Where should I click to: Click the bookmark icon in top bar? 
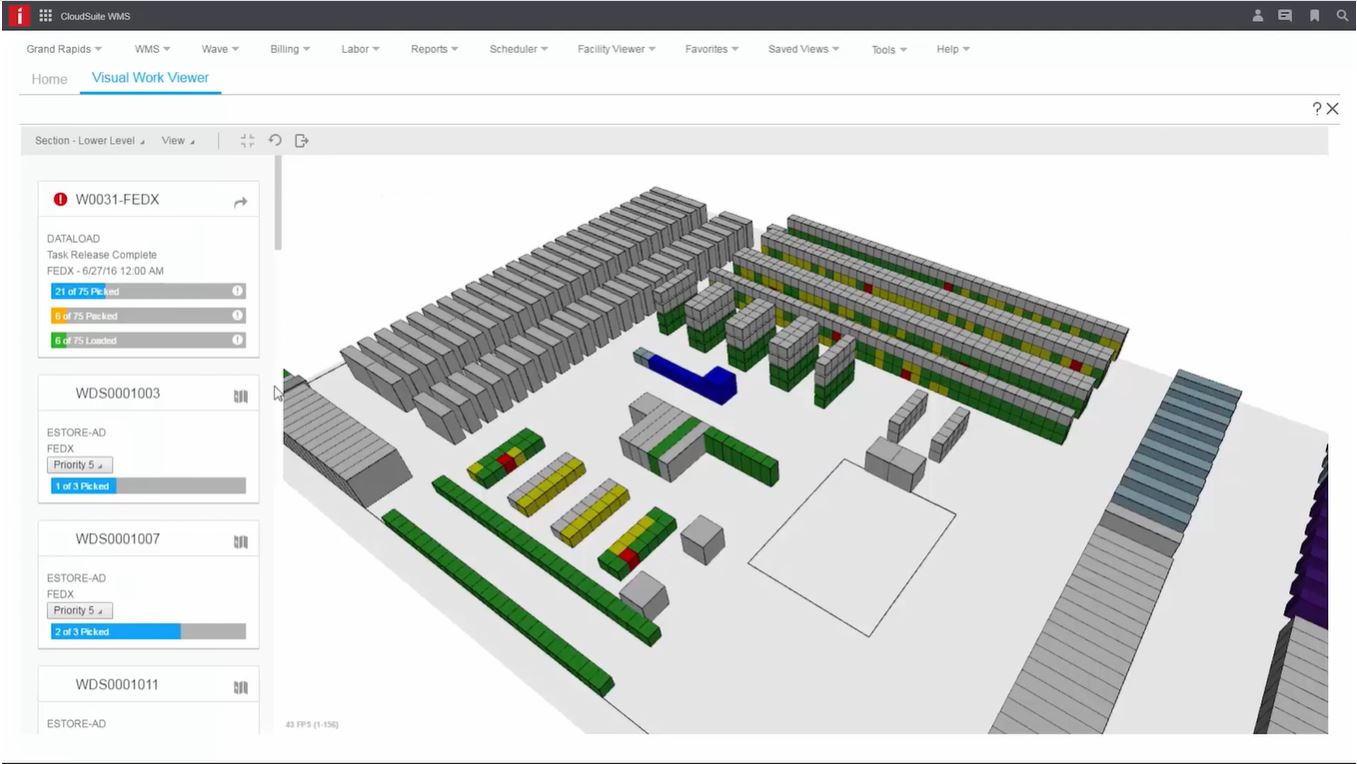[1314, 15]
